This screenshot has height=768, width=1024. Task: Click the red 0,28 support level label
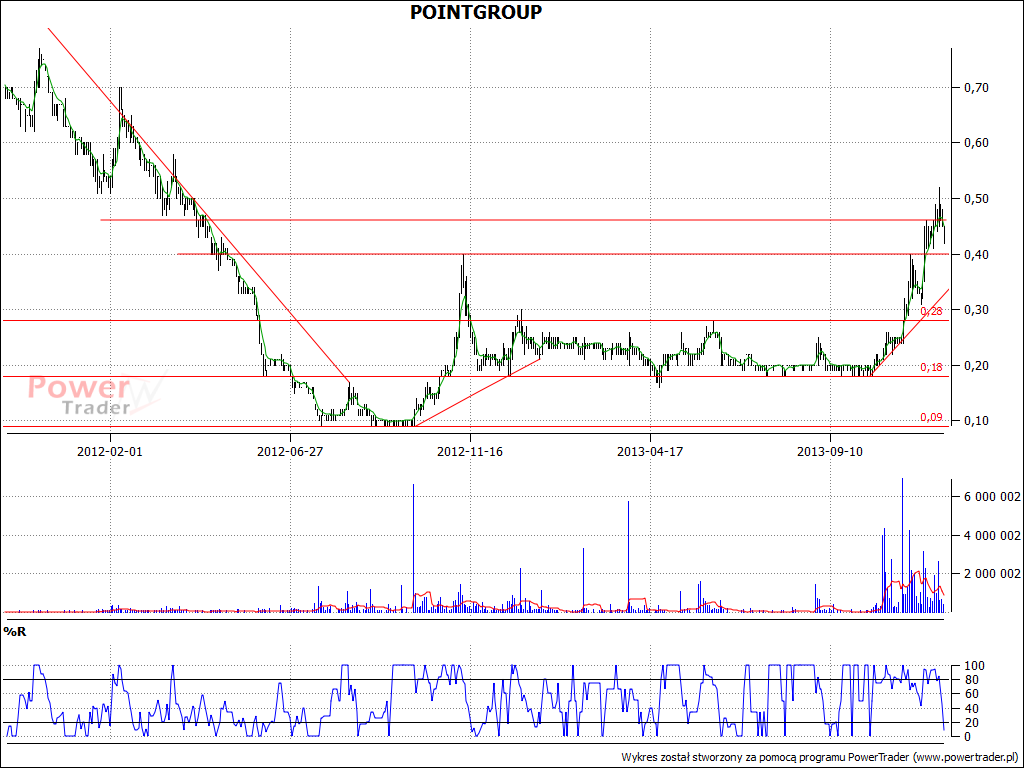[931, 312]
